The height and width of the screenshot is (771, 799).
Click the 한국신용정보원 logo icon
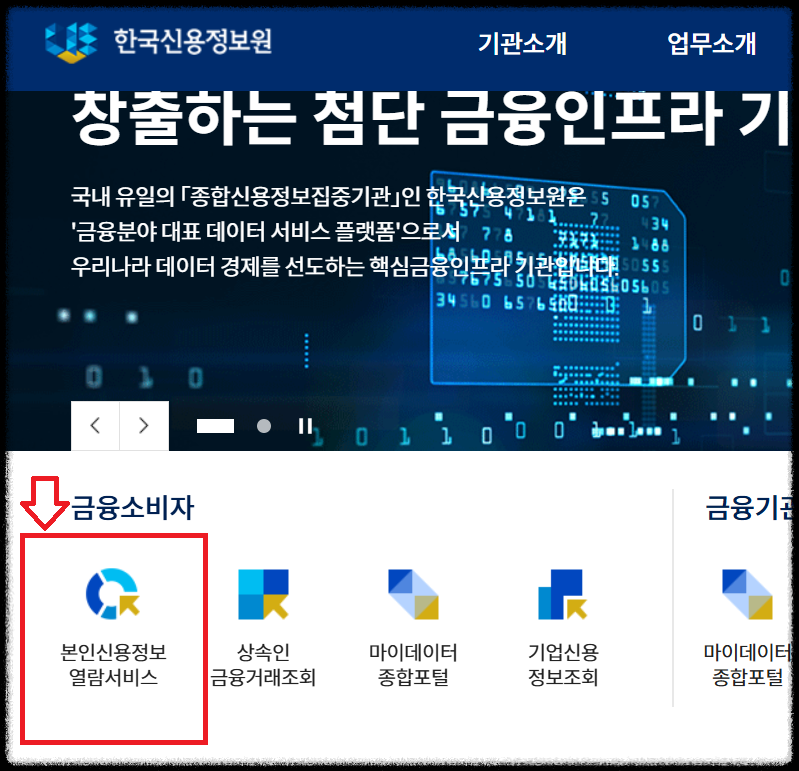71,42
